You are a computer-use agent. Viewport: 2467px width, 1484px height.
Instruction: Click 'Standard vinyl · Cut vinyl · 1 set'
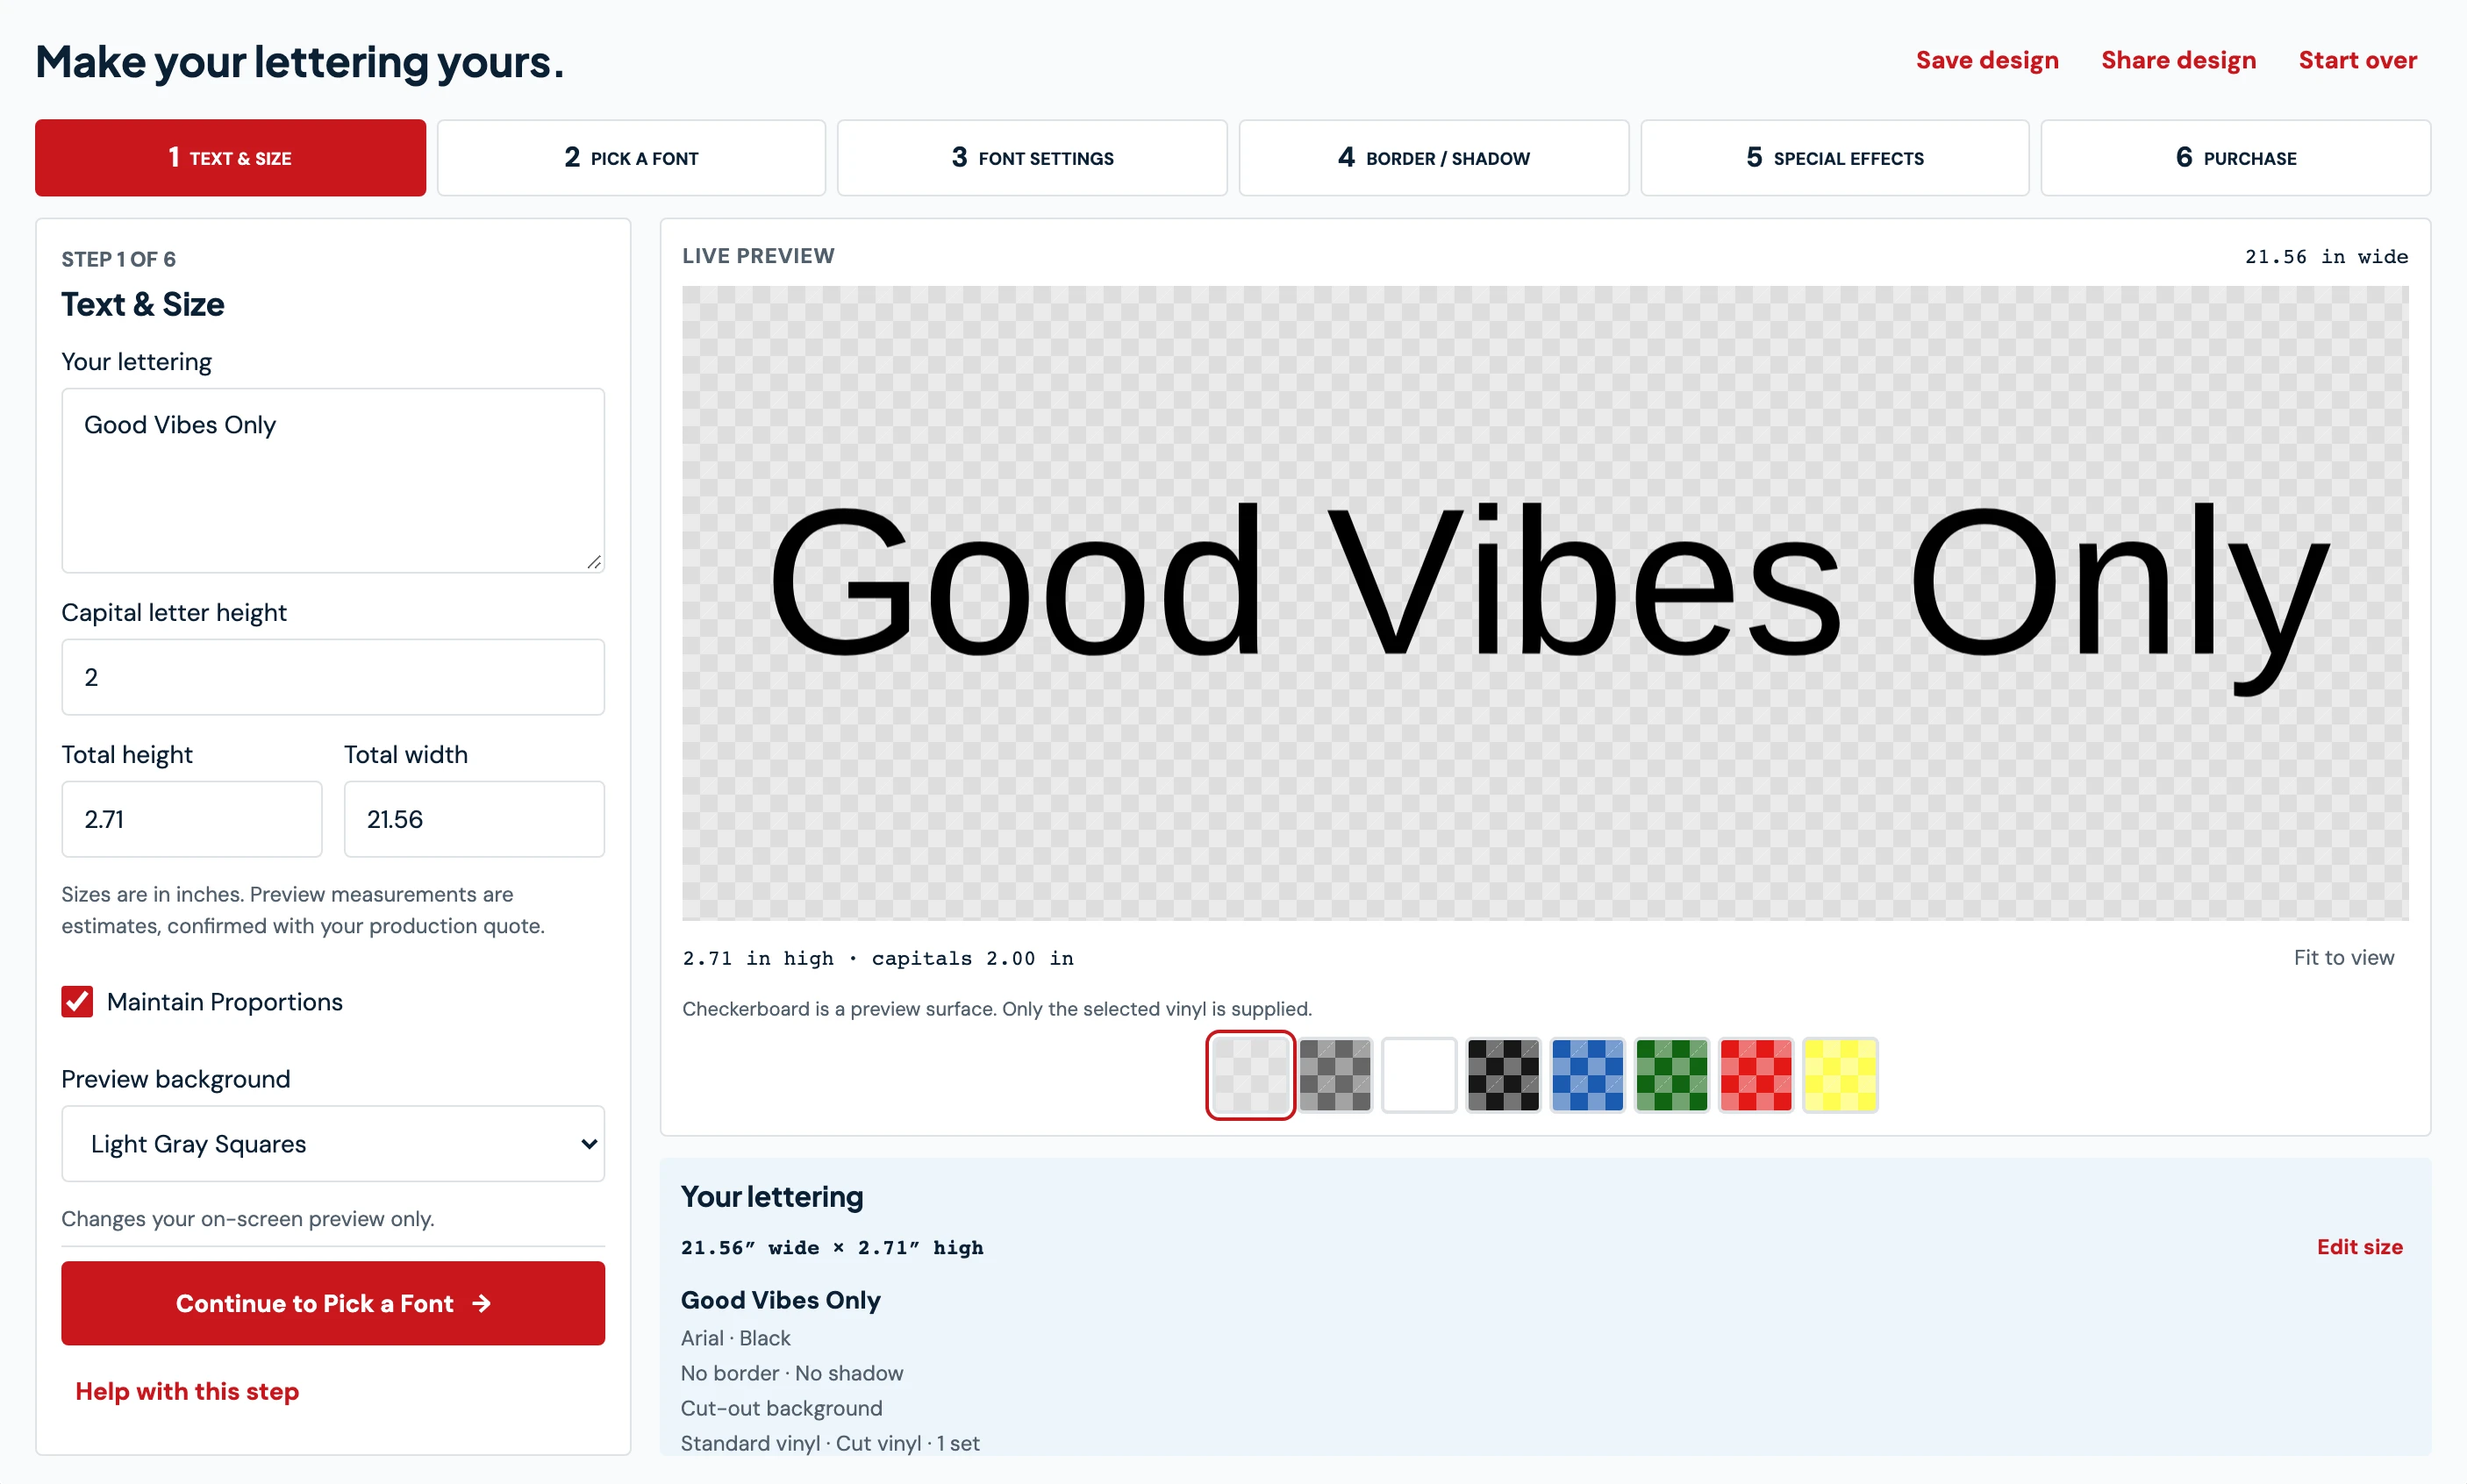tap(830, 1443)
